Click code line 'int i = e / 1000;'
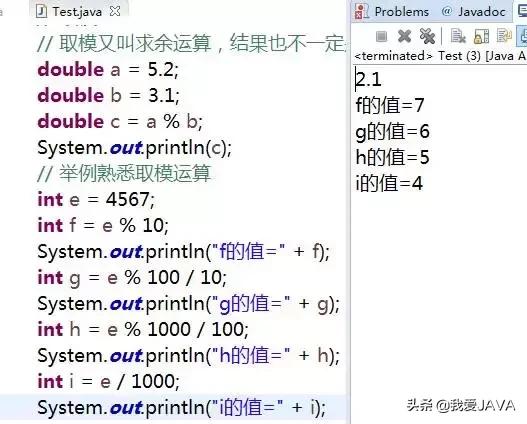The width and height of the screenshot is (527, 424). pyautogui.click(x=109, y=382)
